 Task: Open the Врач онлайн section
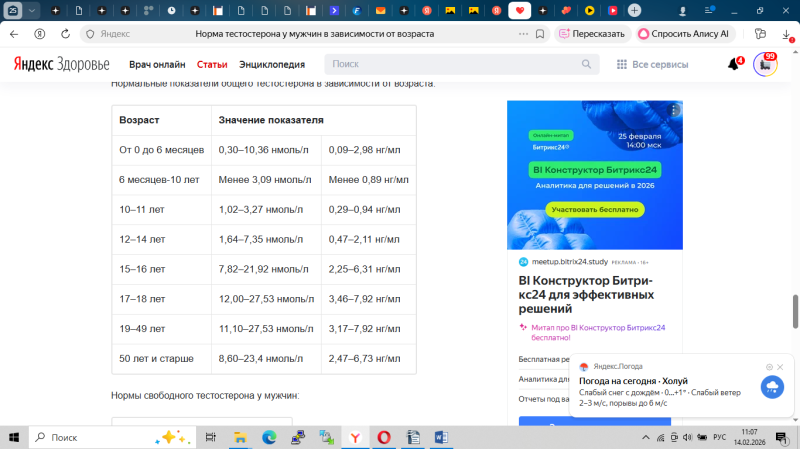(x=157, y=64)
